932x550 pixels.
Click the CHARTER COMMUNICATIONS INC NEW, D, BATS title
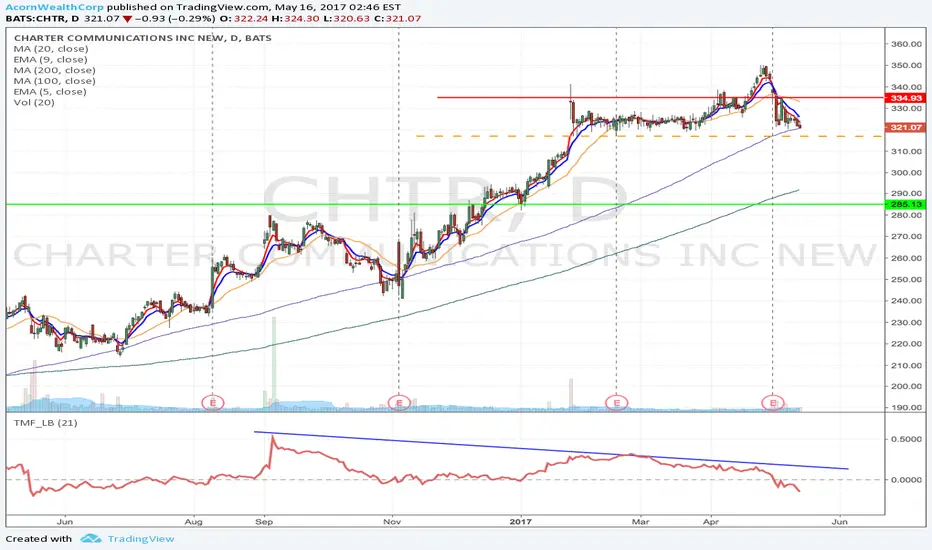point(143,38)
